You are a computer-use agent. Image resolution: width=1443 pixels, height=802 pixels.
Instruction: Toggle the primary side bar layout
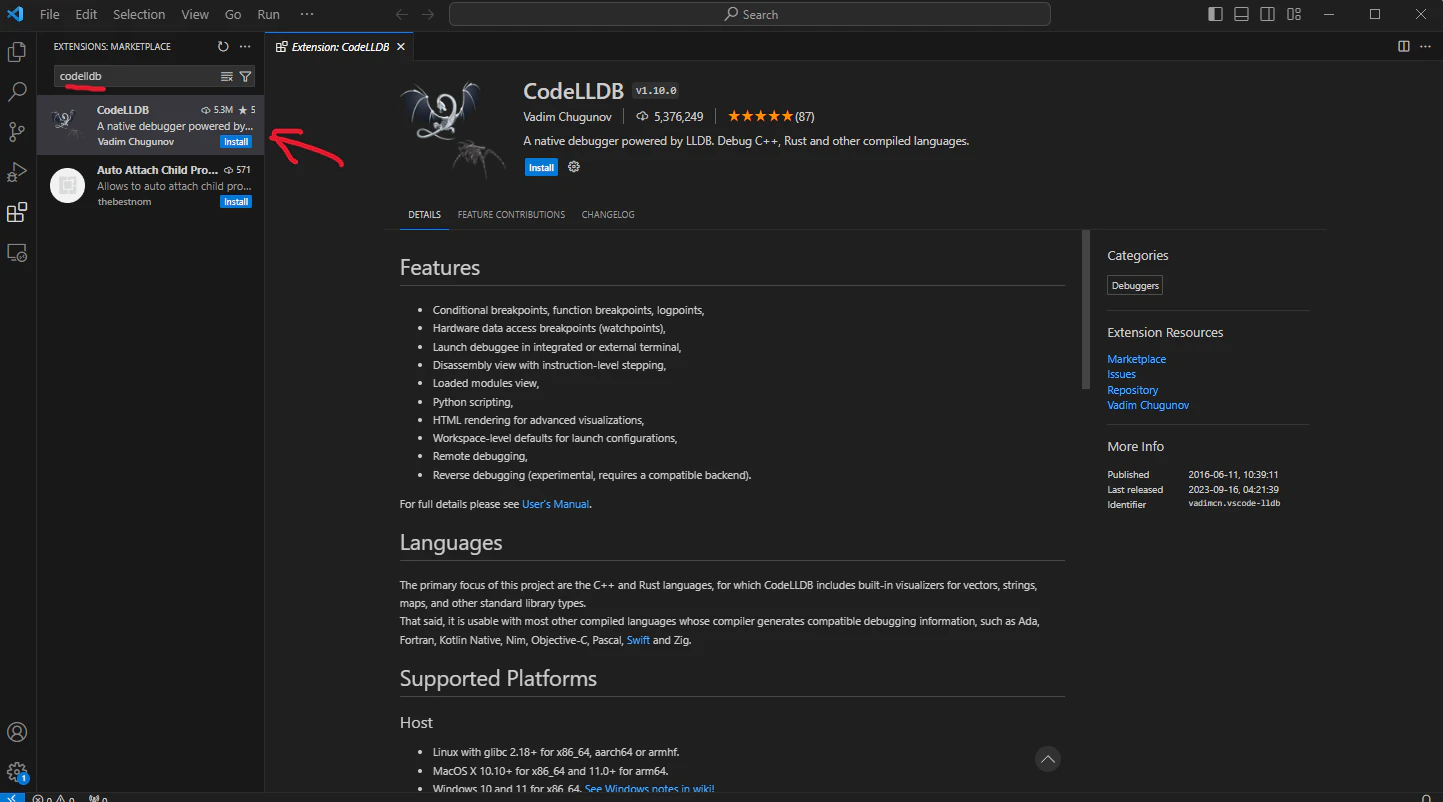[1215, 14]
